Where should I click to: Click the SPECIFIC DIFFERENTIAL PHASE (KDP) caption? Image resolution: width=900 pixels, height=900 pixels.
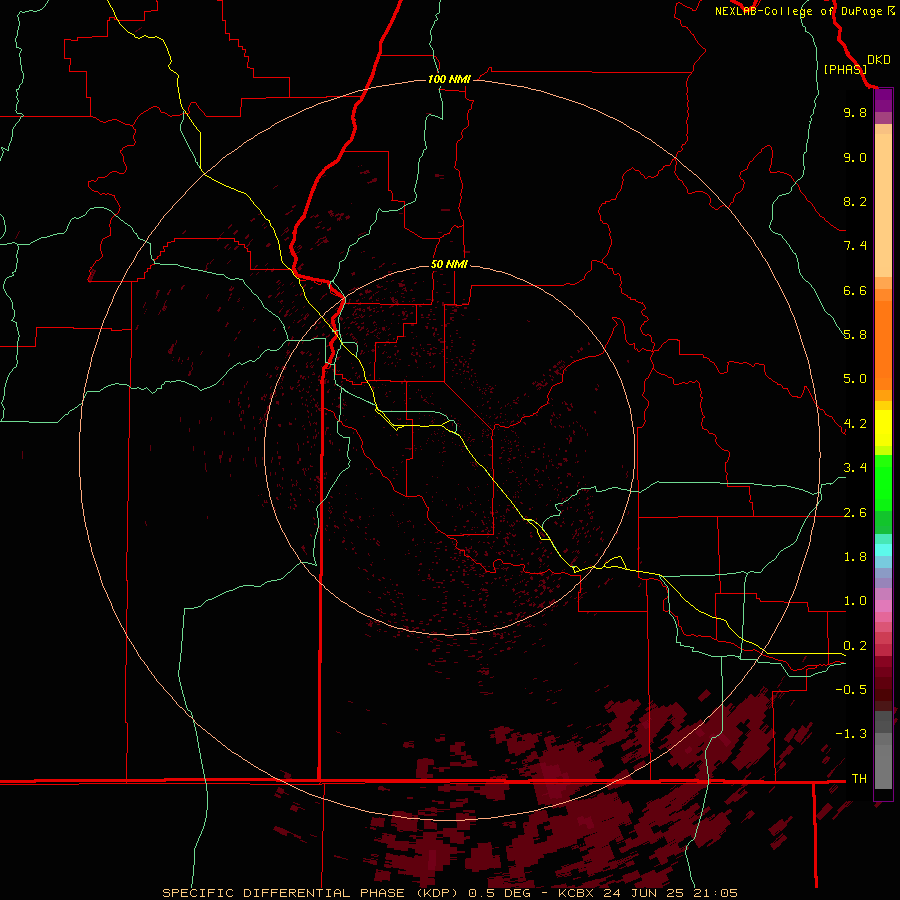click(309, 893)
